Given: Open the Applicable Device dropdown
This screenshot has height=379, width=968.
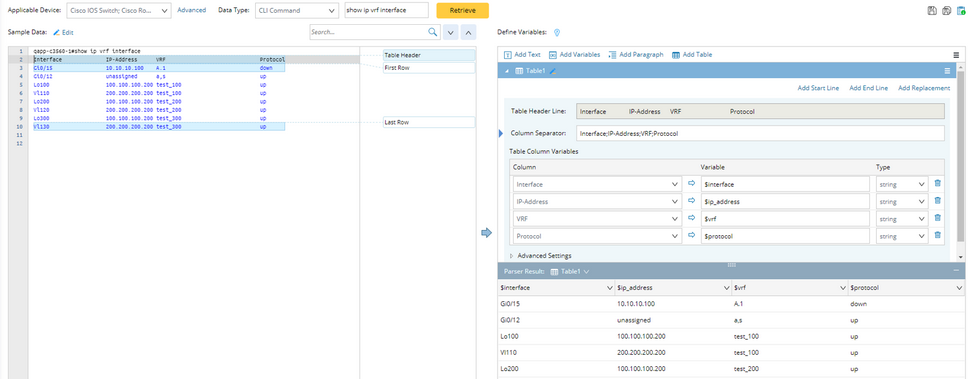Looking at the screenshot, I should pyautogui.click(x=119, y=11).
